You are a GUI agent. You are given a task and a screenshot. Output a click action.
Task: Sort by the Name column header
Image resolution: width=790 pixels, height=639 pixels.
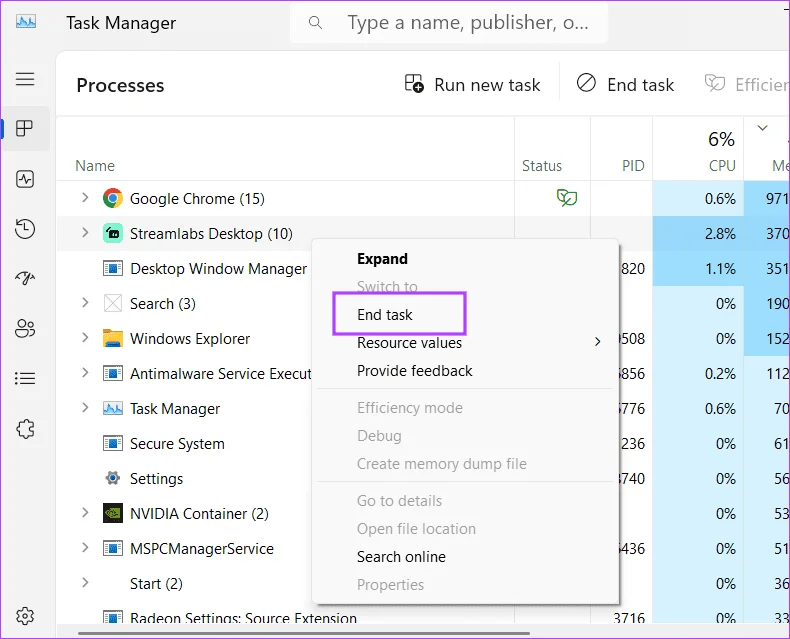[95, 166]
